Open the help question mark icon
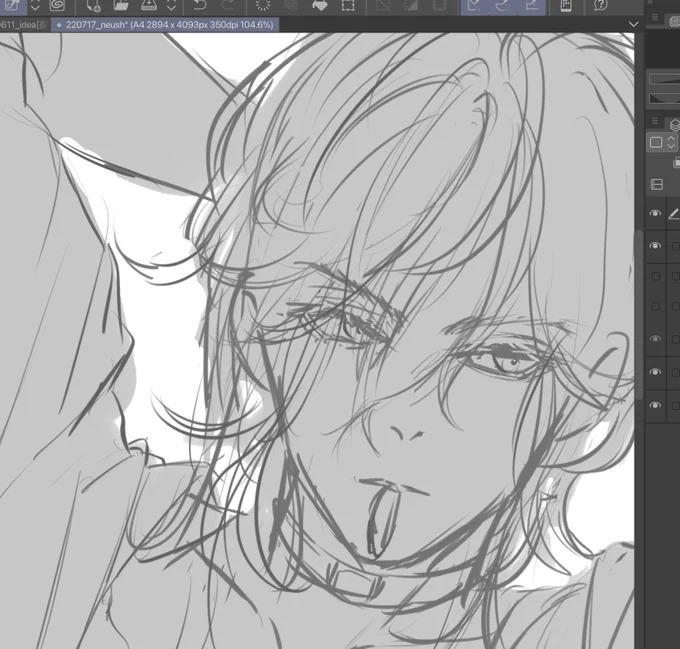680x649 pixels. tap(601, 5)
